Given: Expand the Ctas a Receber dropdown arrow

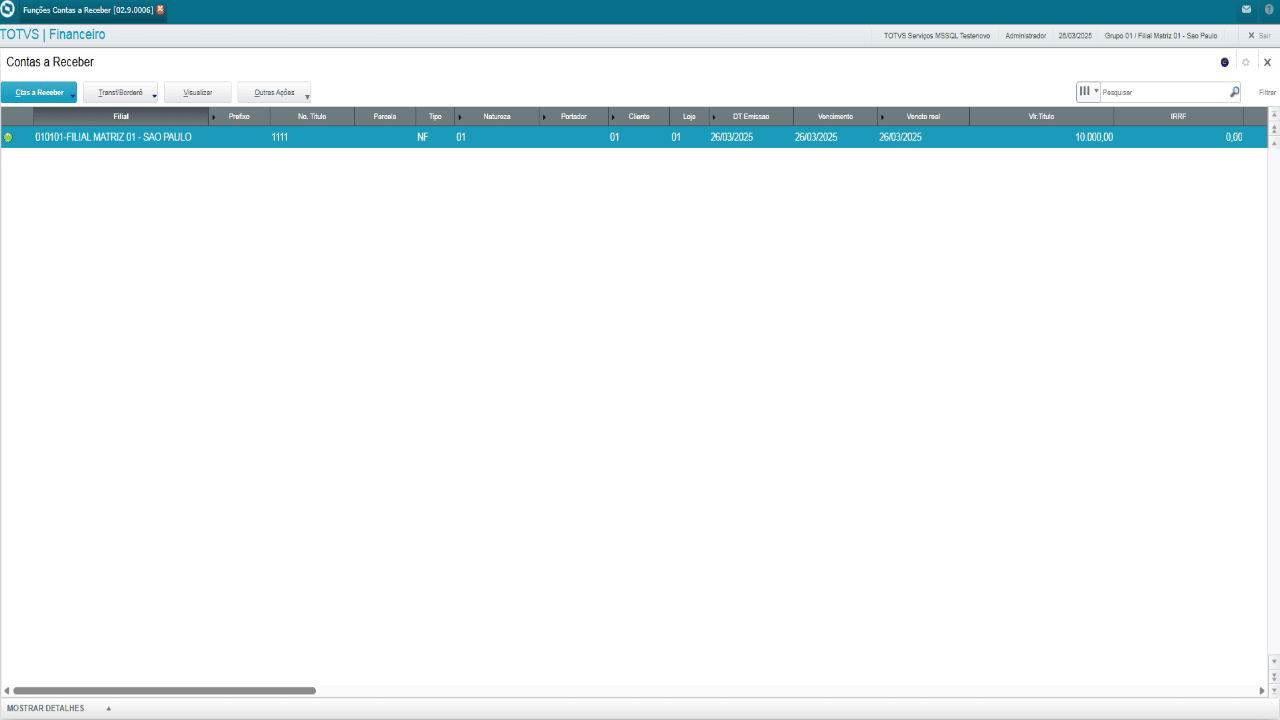Looking at the screenshot, I should coord(73,96).
